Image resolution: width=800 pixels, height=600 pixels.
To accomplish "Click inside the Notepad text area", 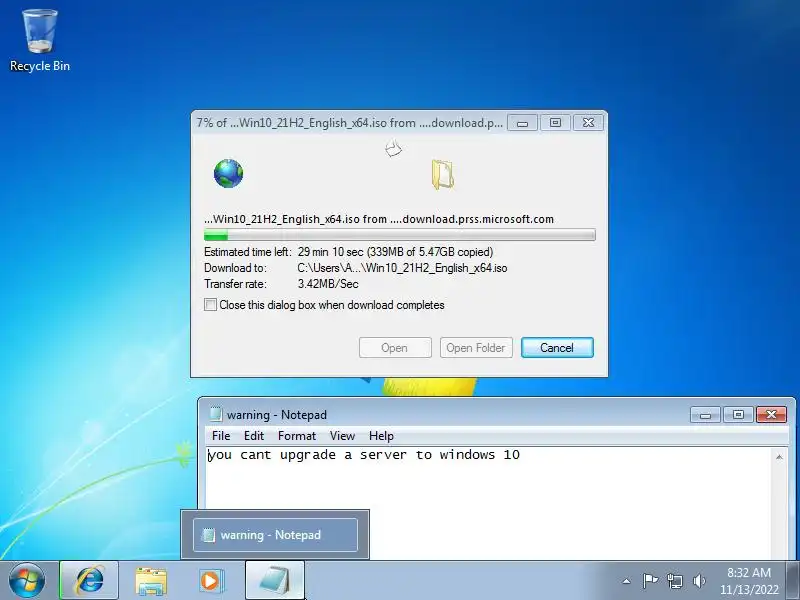I will pos(490,503).
